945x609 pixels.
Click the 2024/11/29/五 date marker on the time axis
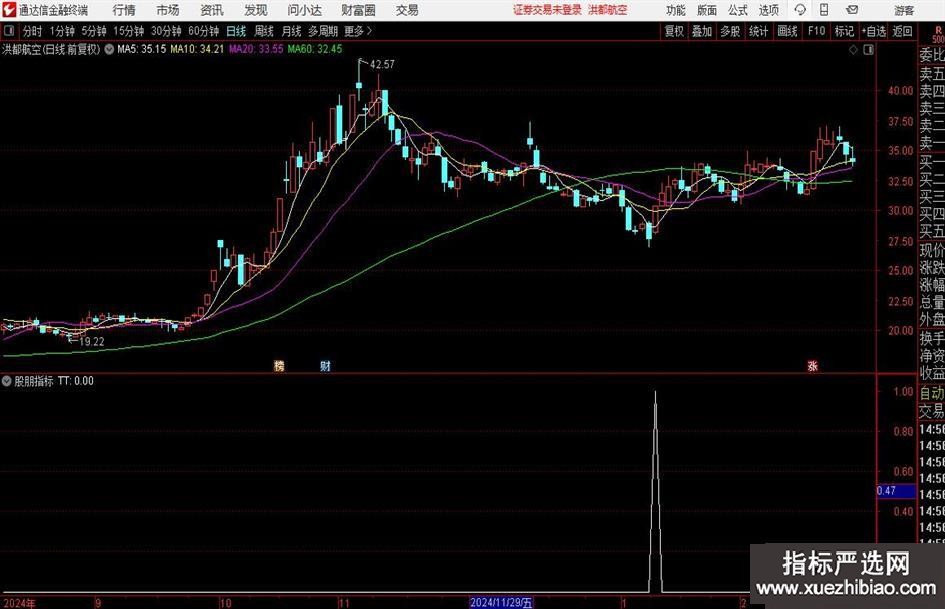click(x=501, y=602)
